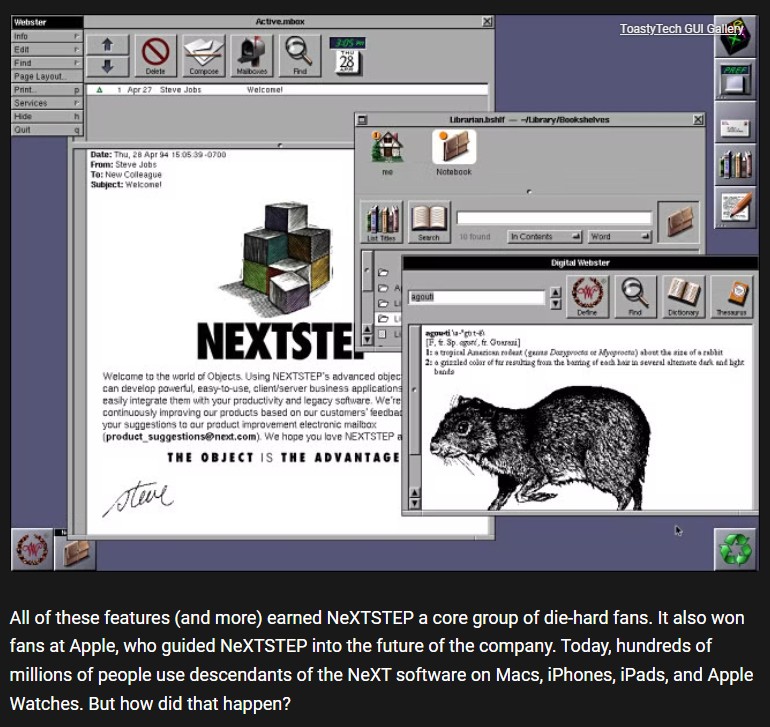The image size is (770, 727).
Task: Click Define in Digital Webster
Action: tap(587, 297)
